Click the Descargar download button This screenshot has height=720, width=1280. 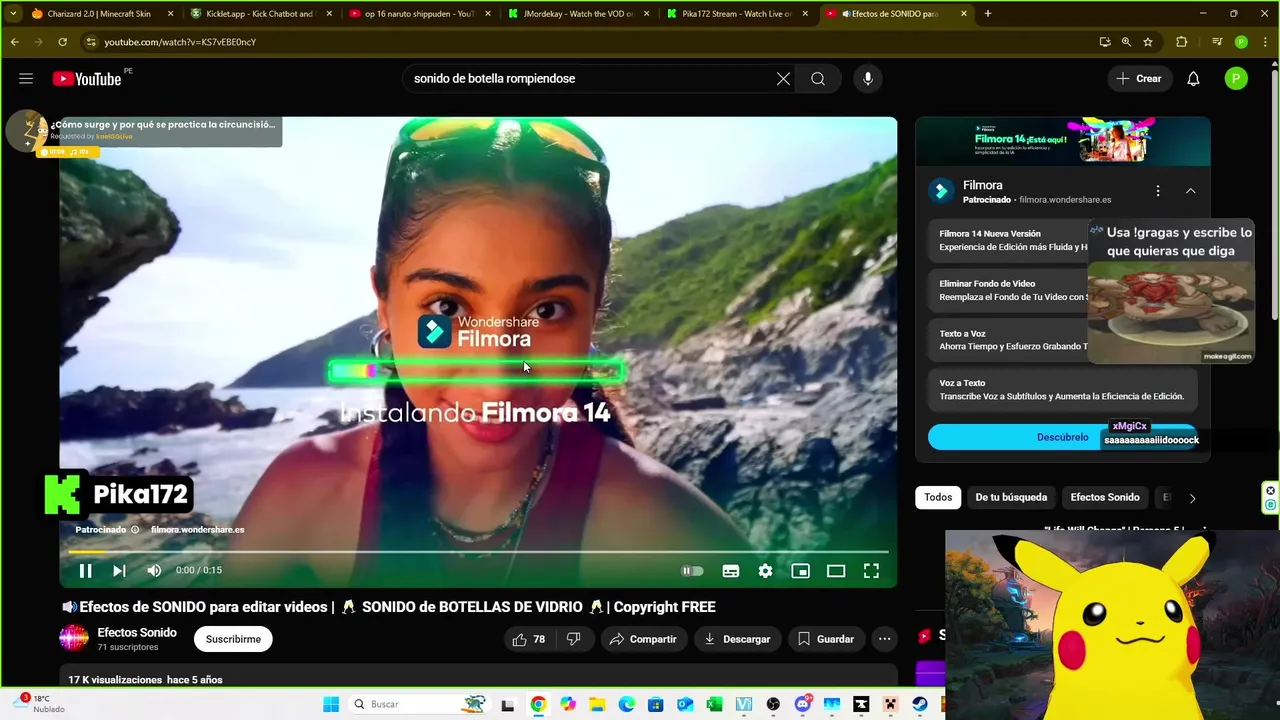click(x=737, y=639)
